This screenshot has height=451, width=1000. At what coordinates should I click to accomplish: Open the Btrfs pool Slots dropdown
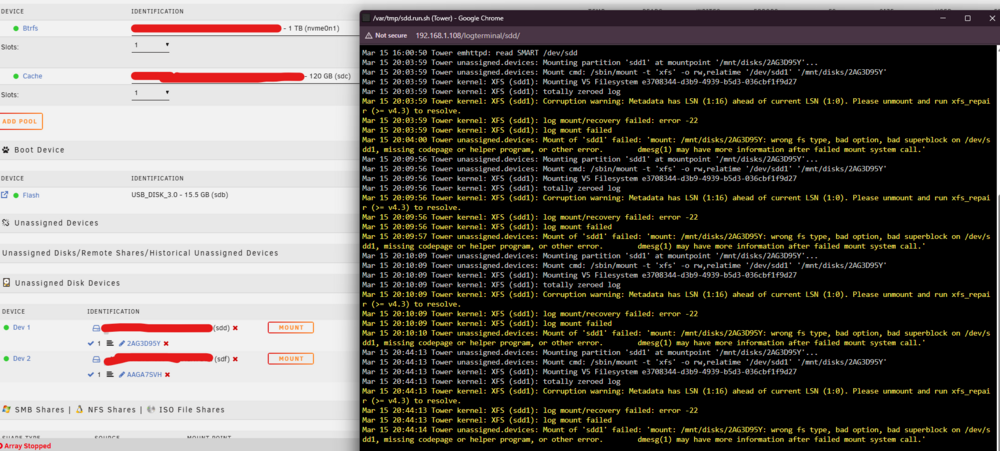click(x=151, y=45)
